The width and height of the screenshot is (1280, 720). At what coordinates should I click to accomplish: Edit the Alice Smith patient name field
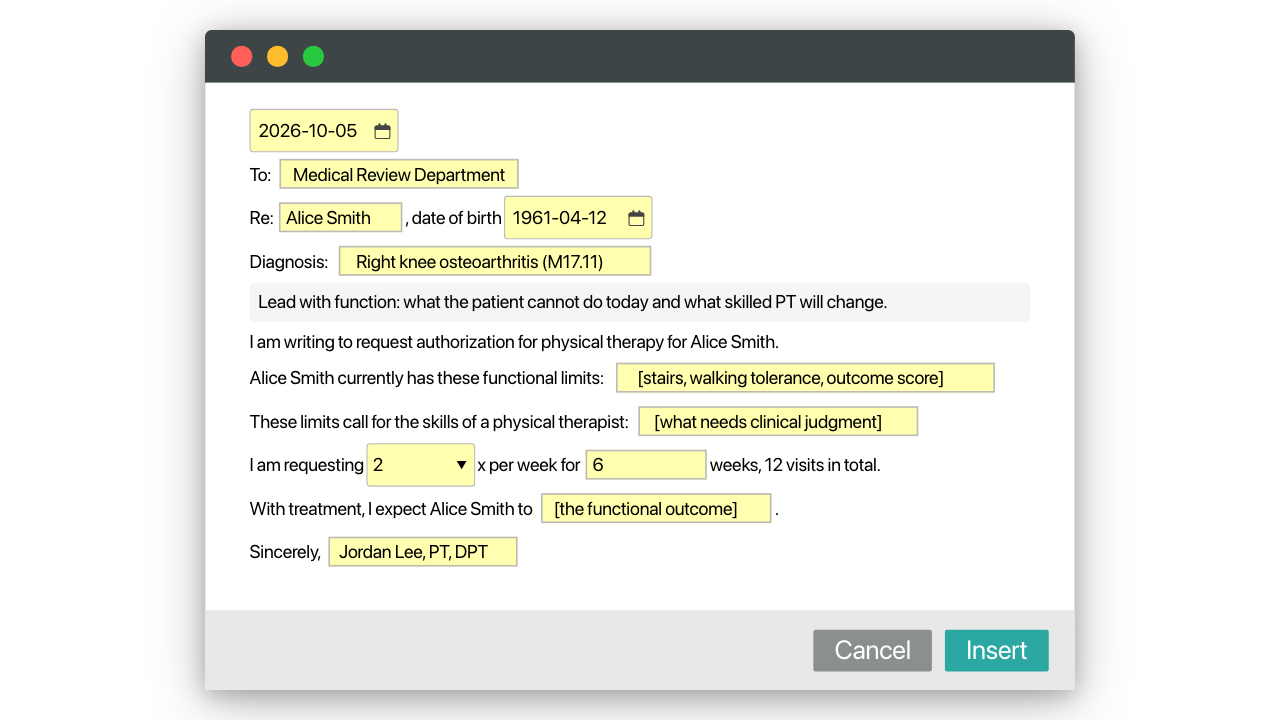pos(341,218)
